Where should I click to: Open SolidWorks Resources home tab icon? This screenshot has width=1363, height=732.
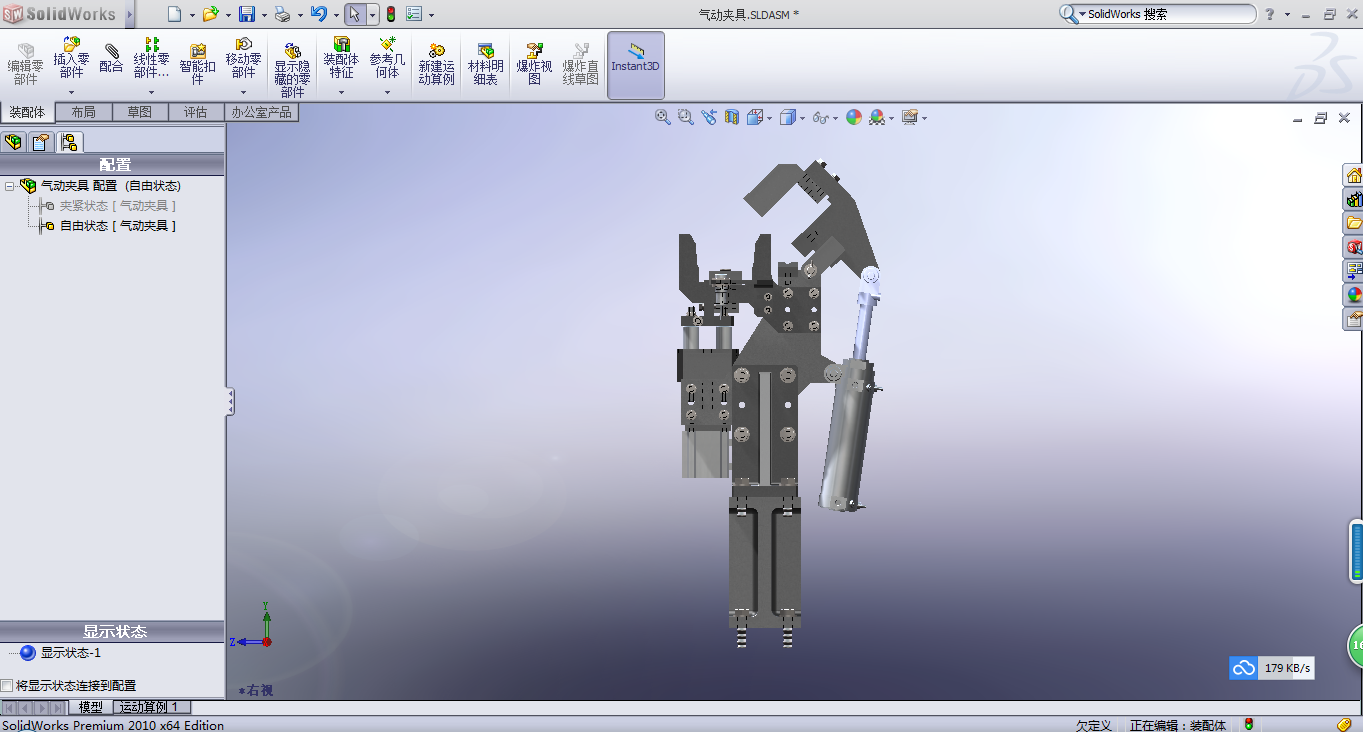(x=1354, y=176)
